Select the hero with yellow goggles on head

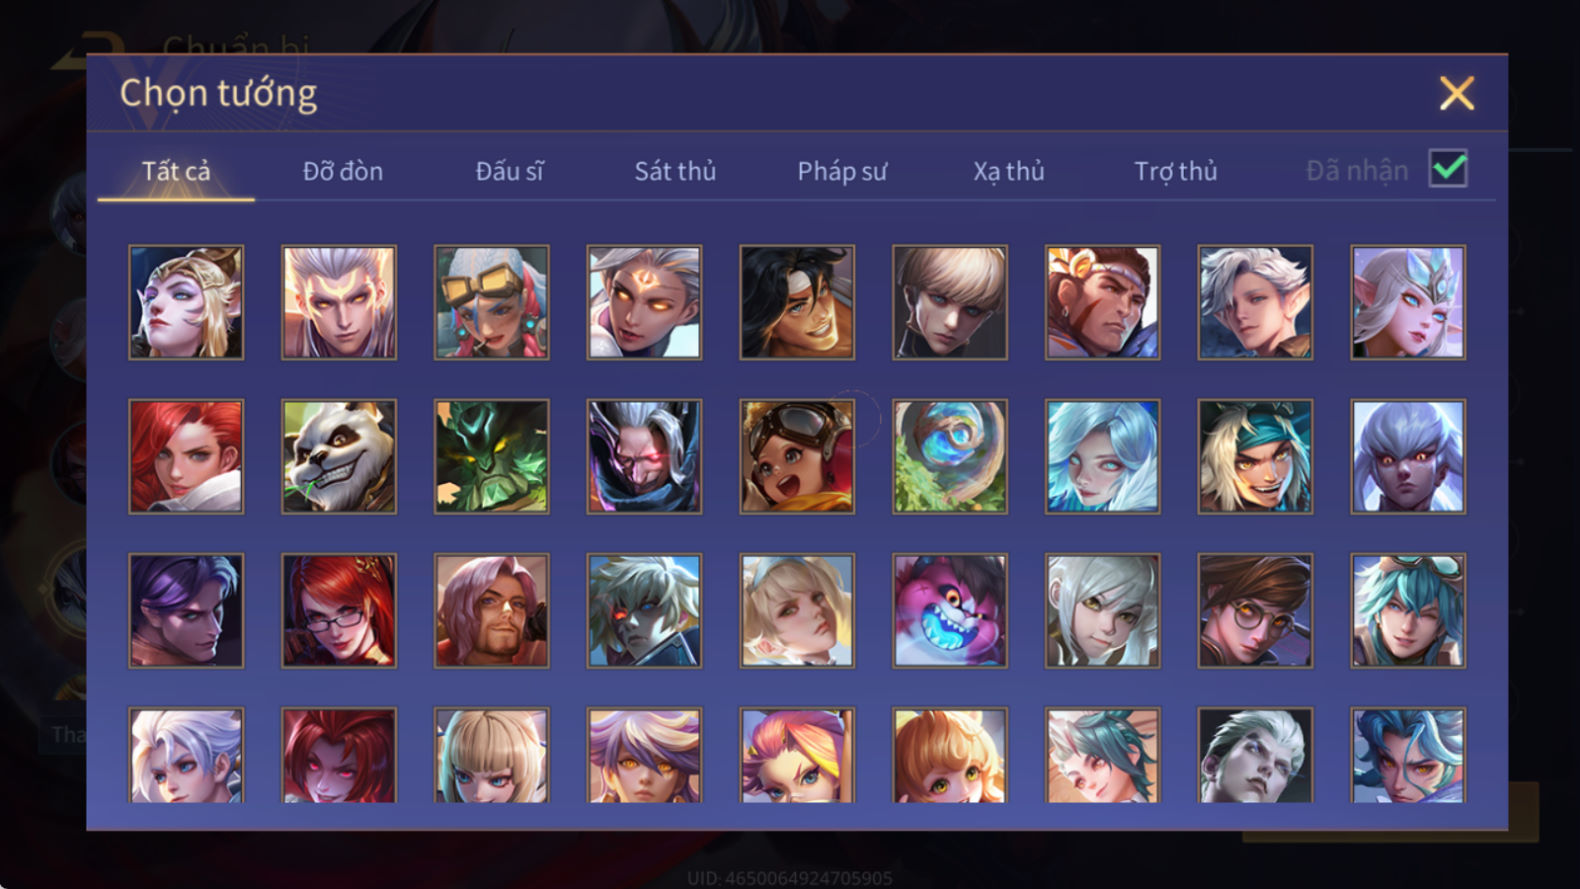tap(491, 303)
